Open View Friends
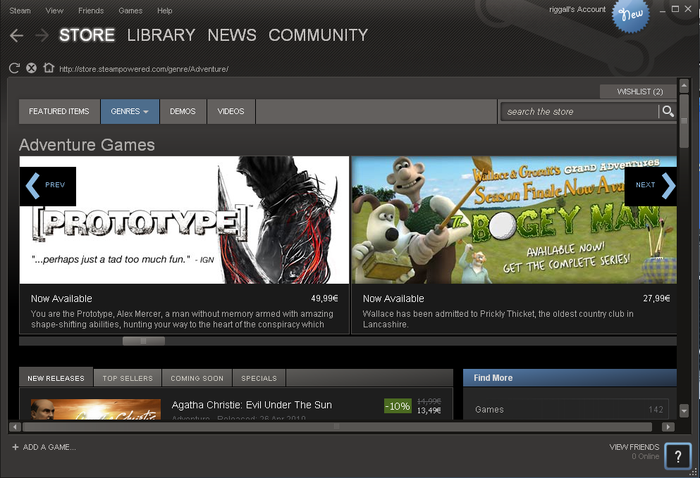The image size is (700, 478). pos(634,447)
